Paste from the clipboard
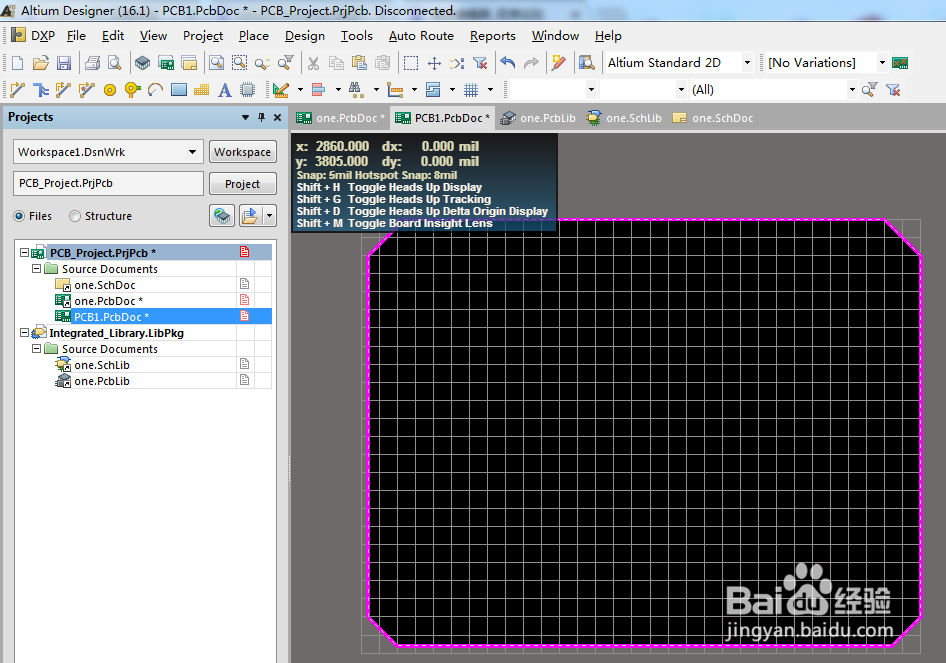This screenshot has width=946, height=663. point(360,63)
